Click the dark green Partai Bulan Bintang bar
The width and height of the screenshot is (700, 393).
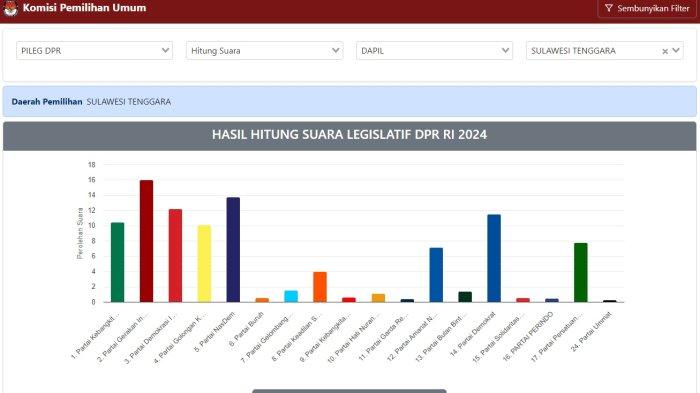[x=465, y=297]
